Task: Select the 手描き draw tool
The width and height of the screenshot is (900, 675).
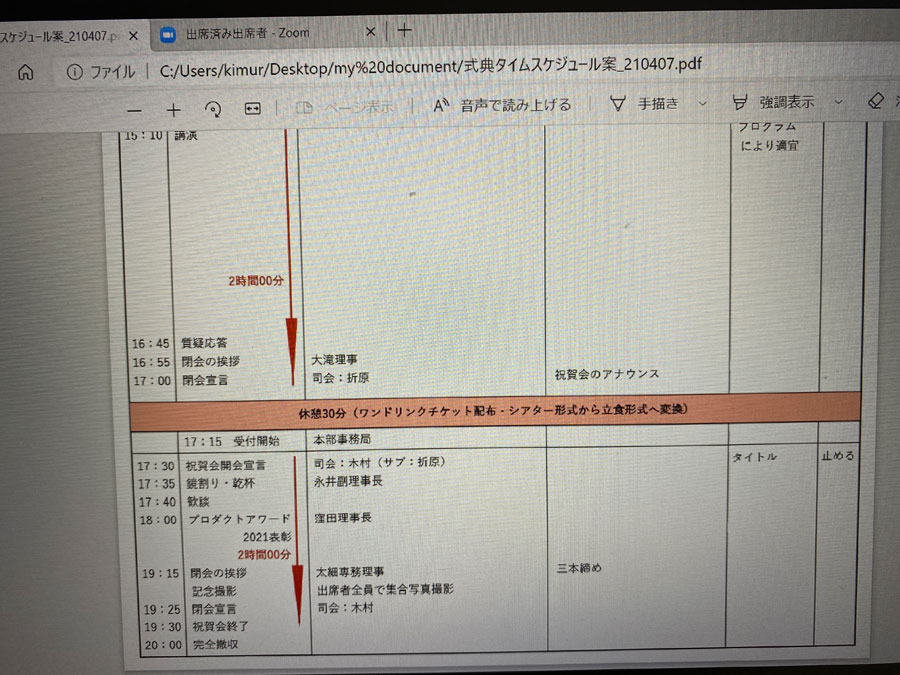Action: (644, 104)
